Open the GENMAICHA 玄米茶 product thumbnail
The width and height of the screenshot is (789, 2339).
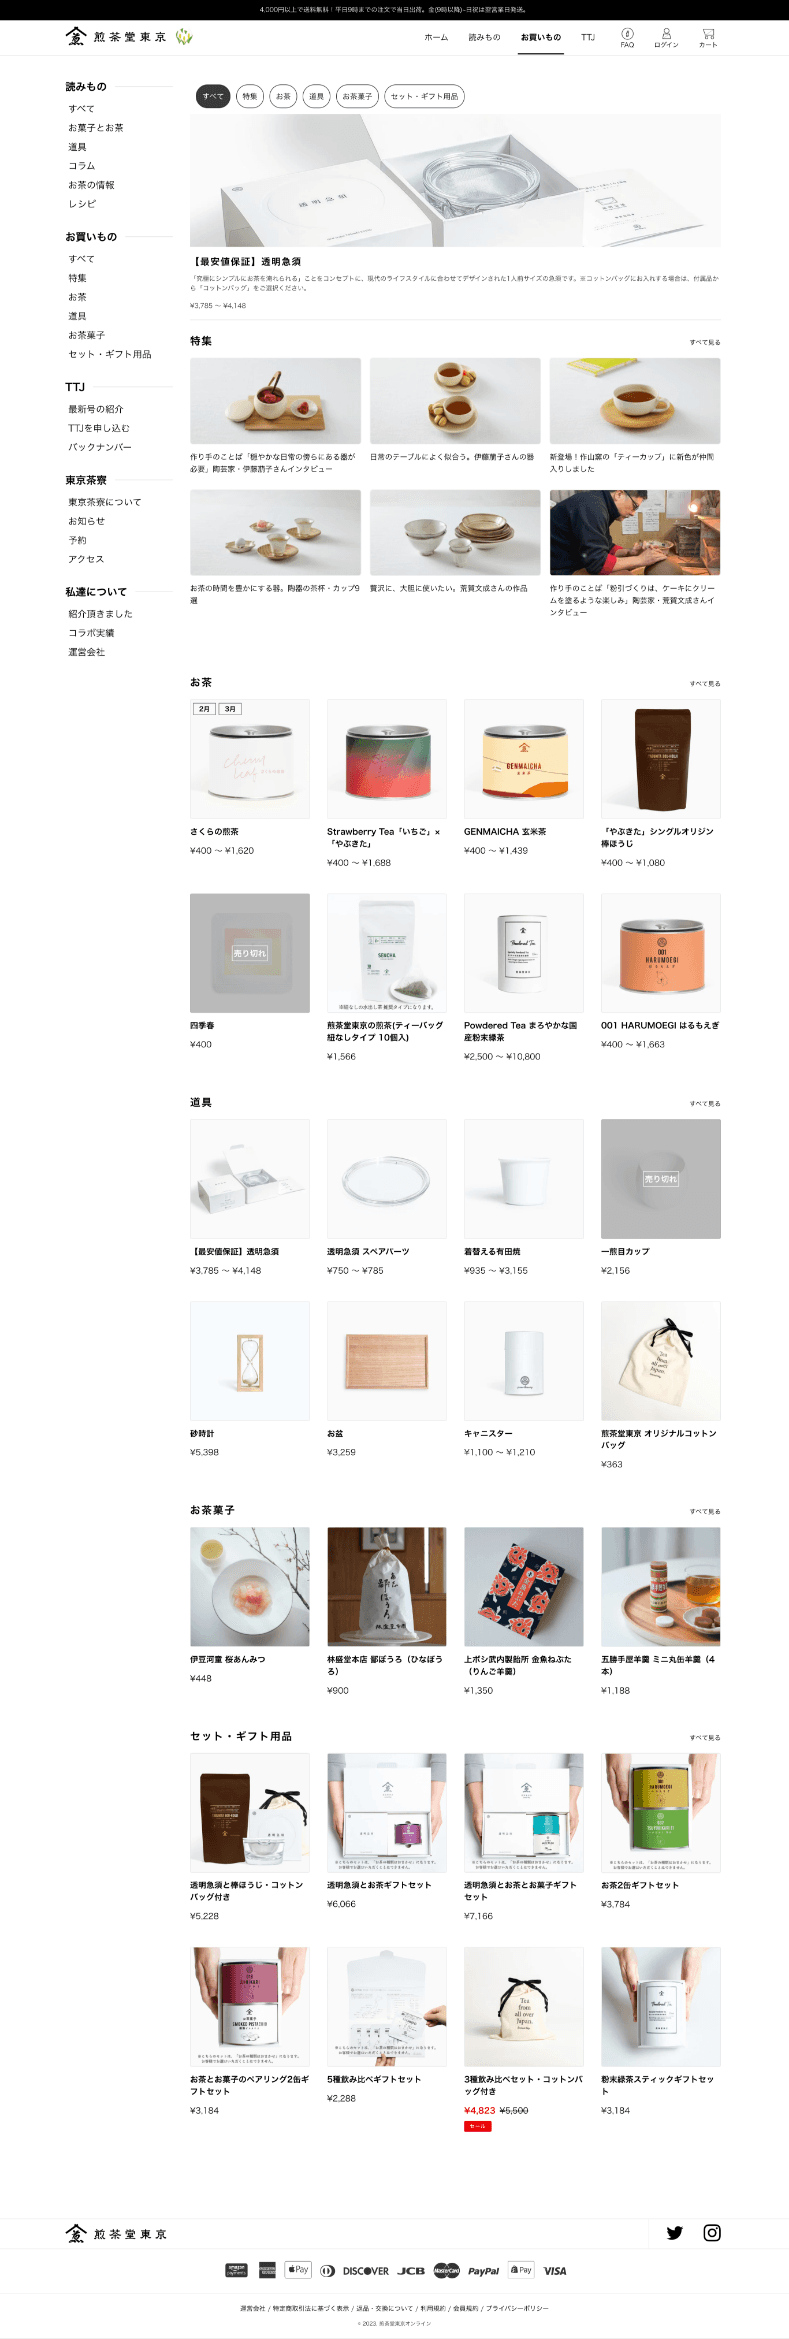pyautogui.click(x=524, y=759)
